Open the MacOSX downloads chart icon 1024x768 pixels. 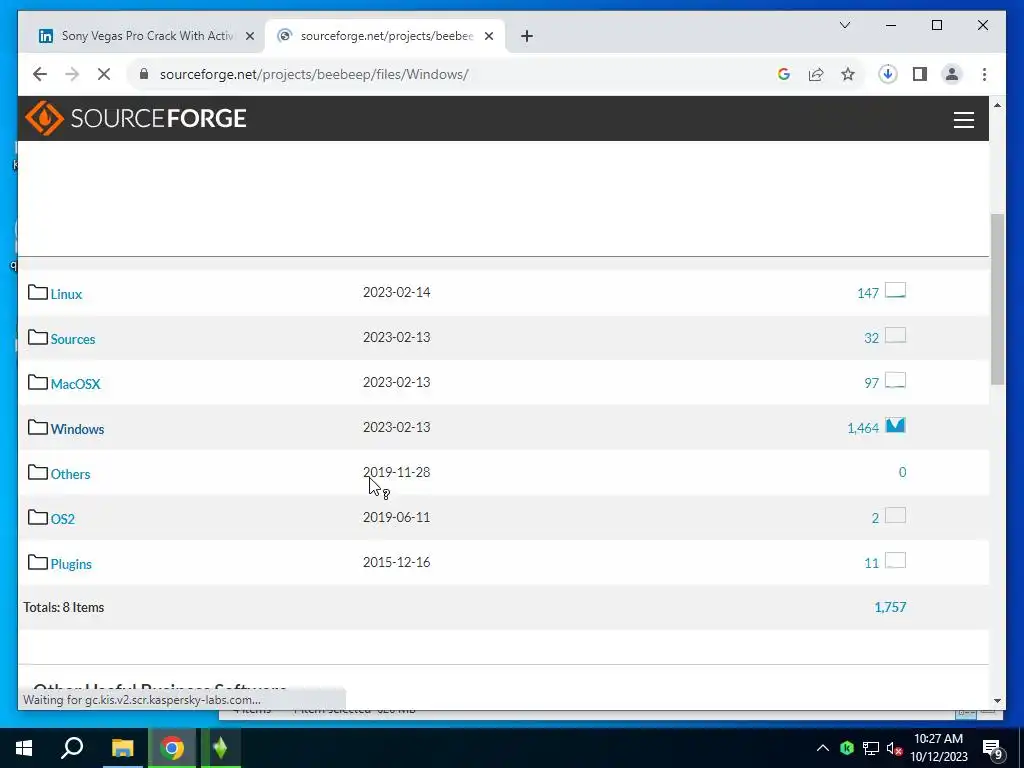(895, 381)
